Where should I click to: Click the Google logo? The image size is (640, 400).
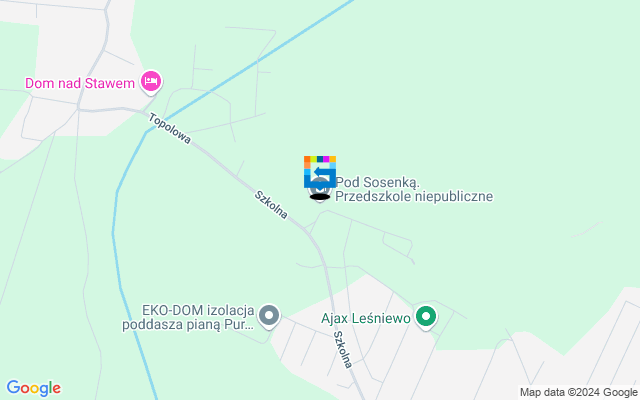[34, 388]
